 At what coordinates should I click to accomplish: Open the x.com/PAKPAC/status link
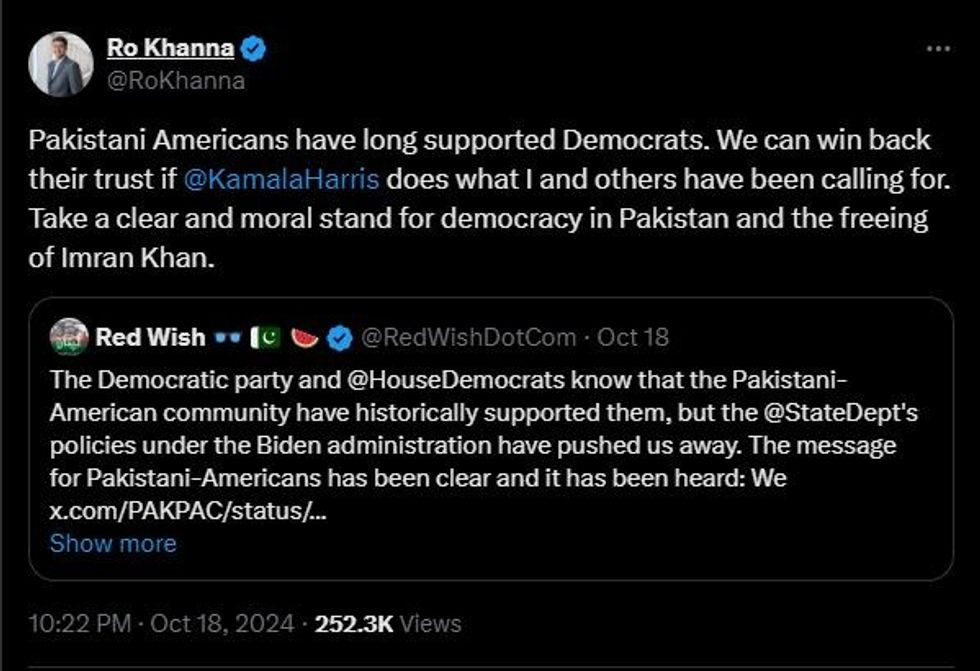tap(187, 510)
